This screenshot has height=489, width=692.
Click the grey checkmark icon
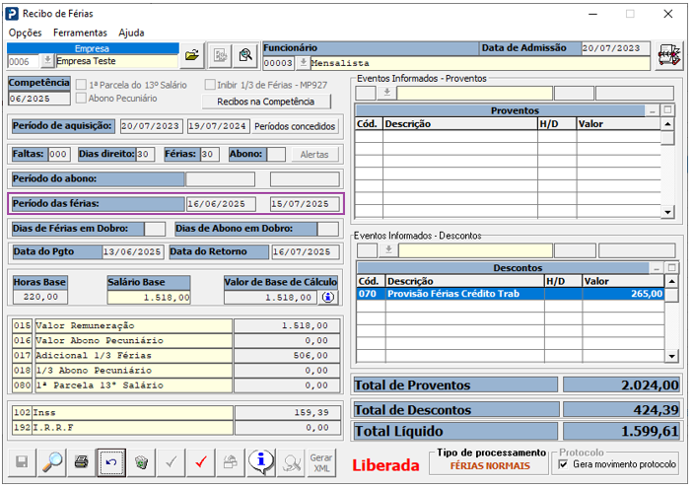[x=171, y=462]
